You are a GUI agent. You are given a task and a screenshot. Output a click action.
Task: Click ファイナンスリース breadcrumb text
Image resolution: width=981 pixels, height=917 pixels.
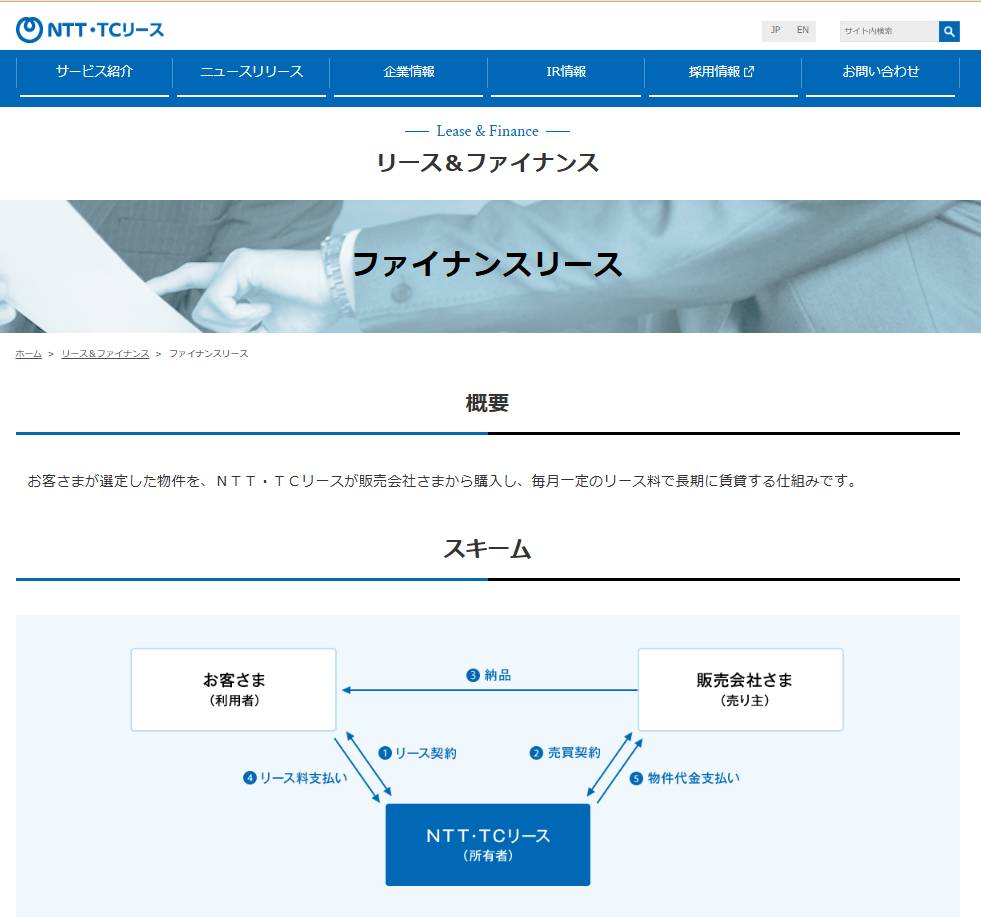pos(208,354)
